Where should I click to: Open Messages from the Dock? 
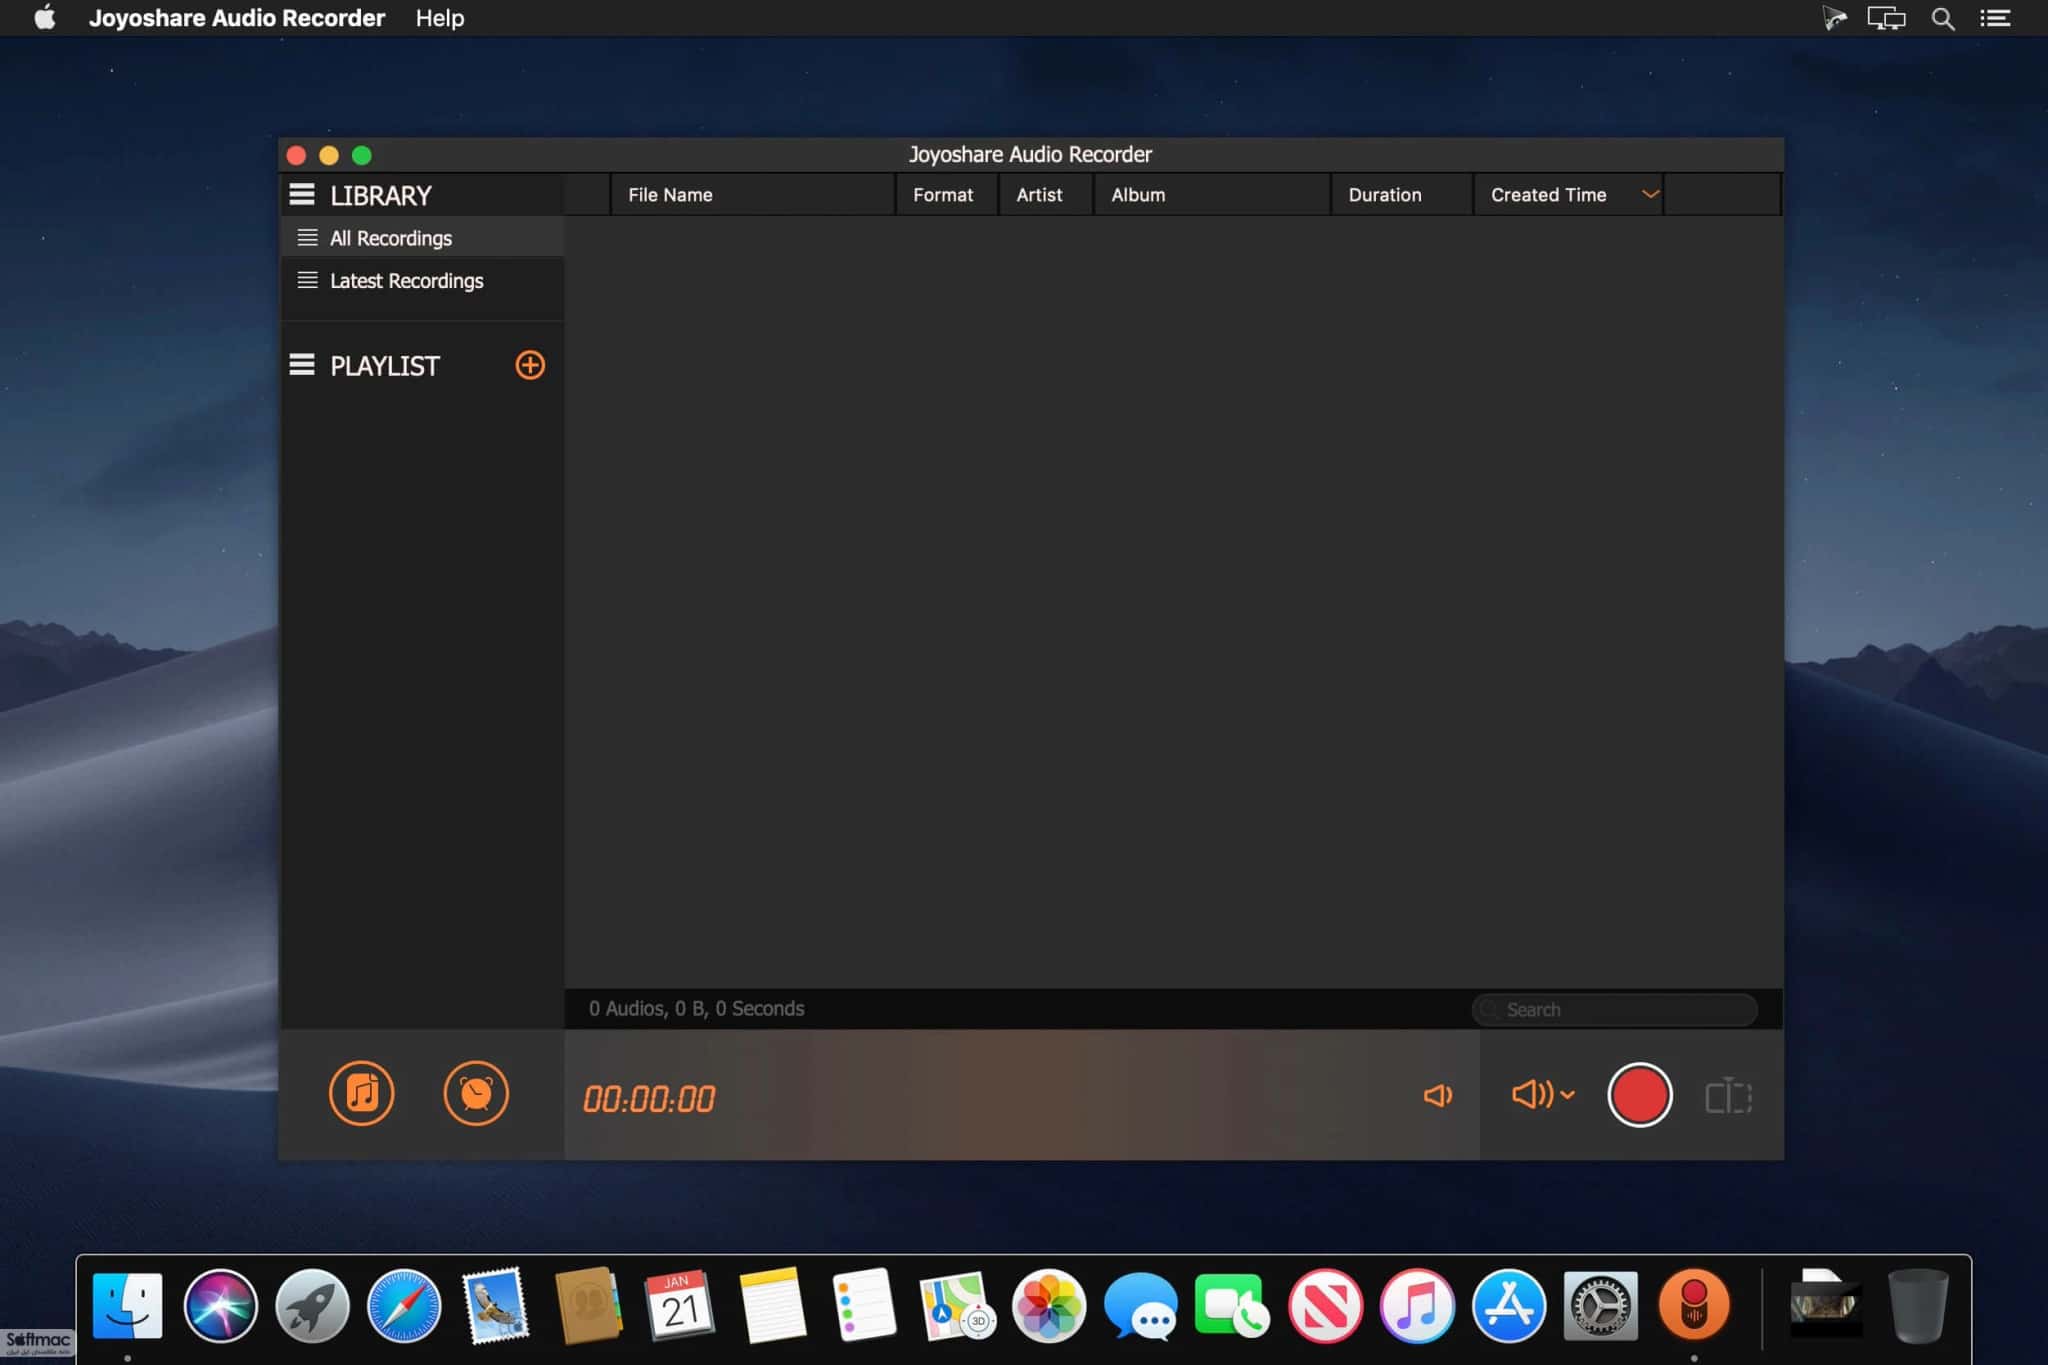[1141, 1305]
